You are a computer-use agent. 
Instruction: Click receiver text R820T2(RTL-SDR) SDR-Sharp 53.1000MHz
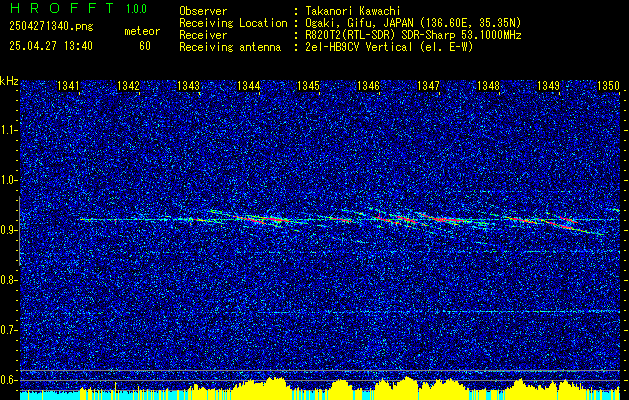click(x=413, y=35)
